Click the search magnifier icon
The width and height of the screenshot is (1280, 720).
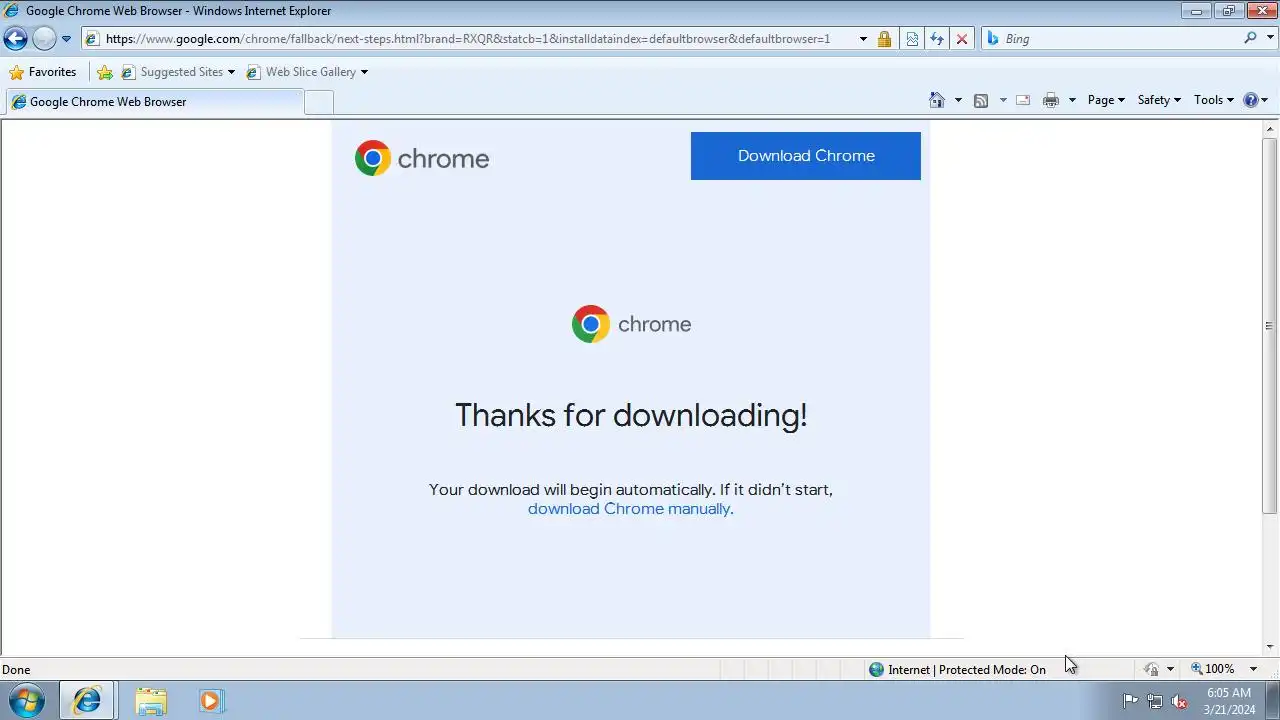pos(1250,38)
